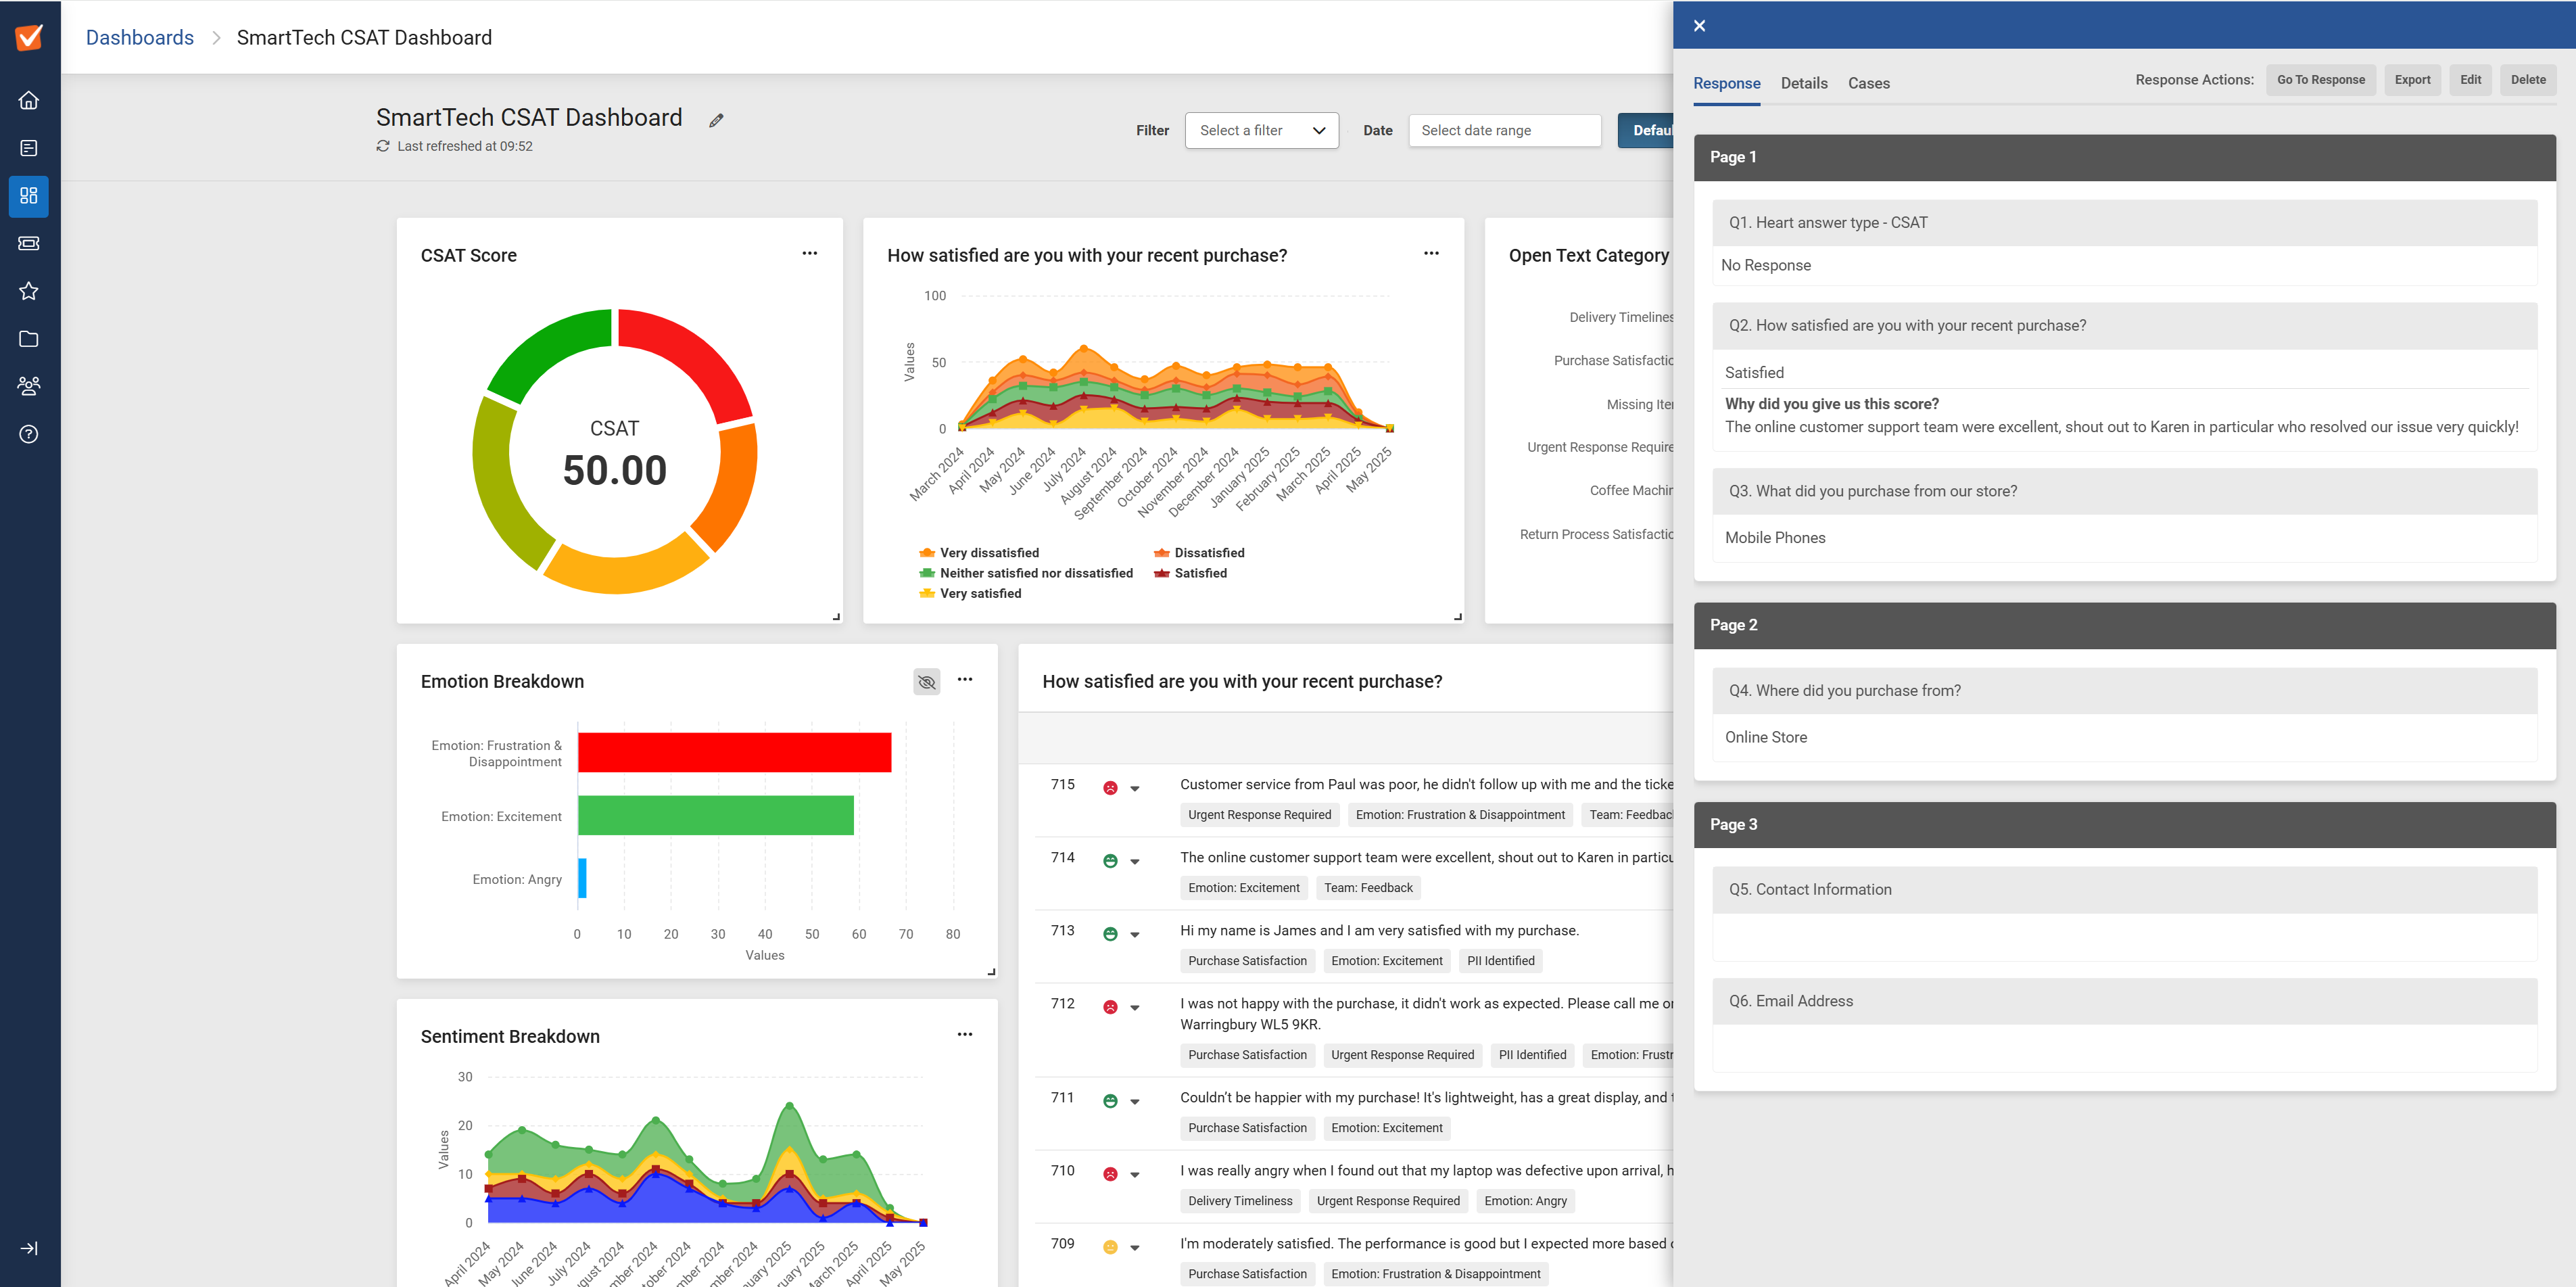2576x1287 pixels.
Task: Edit dashboard title with pencil icon
Action: pyautogui.click(x=716, y=120)
